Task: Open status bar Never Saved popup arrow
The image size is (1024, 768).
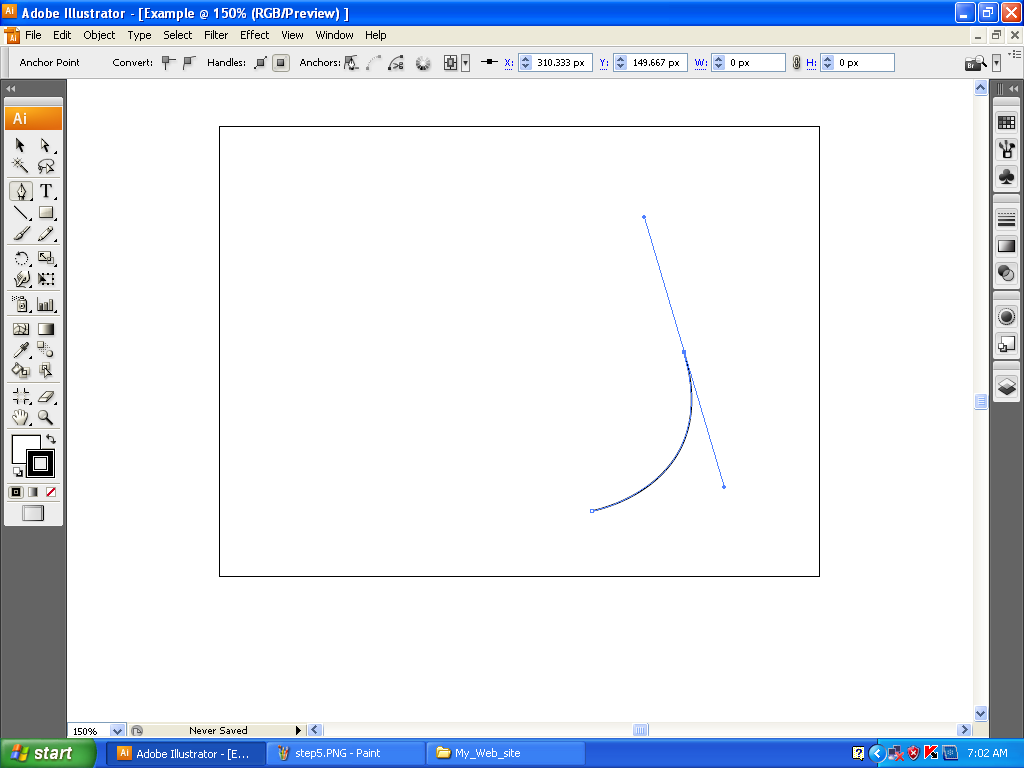Action: coord(298,731)
